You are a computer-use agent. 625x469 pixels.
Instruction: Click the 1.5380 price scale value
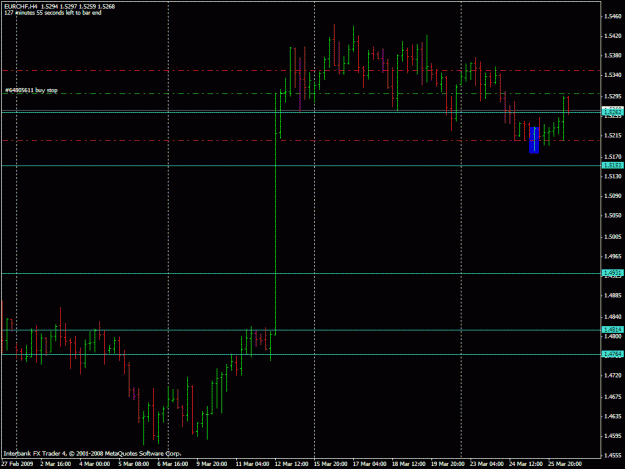click(x=613, y=55)
